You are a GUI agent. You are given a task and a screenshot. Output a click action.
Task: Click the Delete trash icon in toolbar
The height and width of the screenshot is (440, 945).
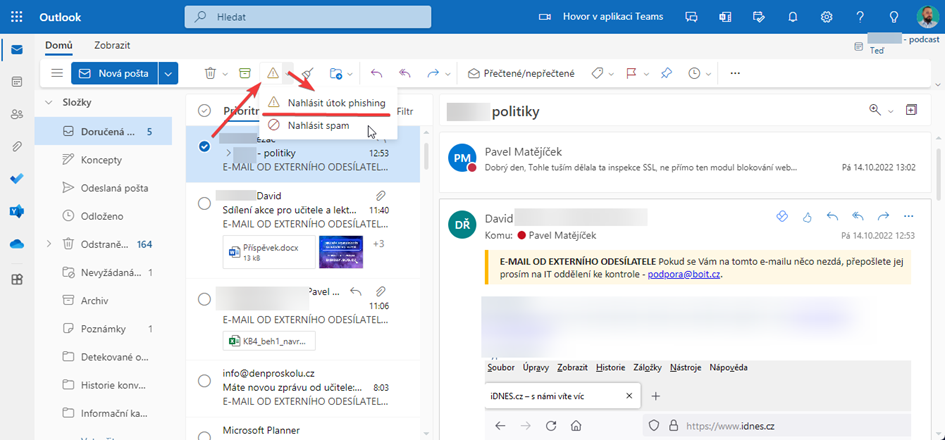[210, 73]
